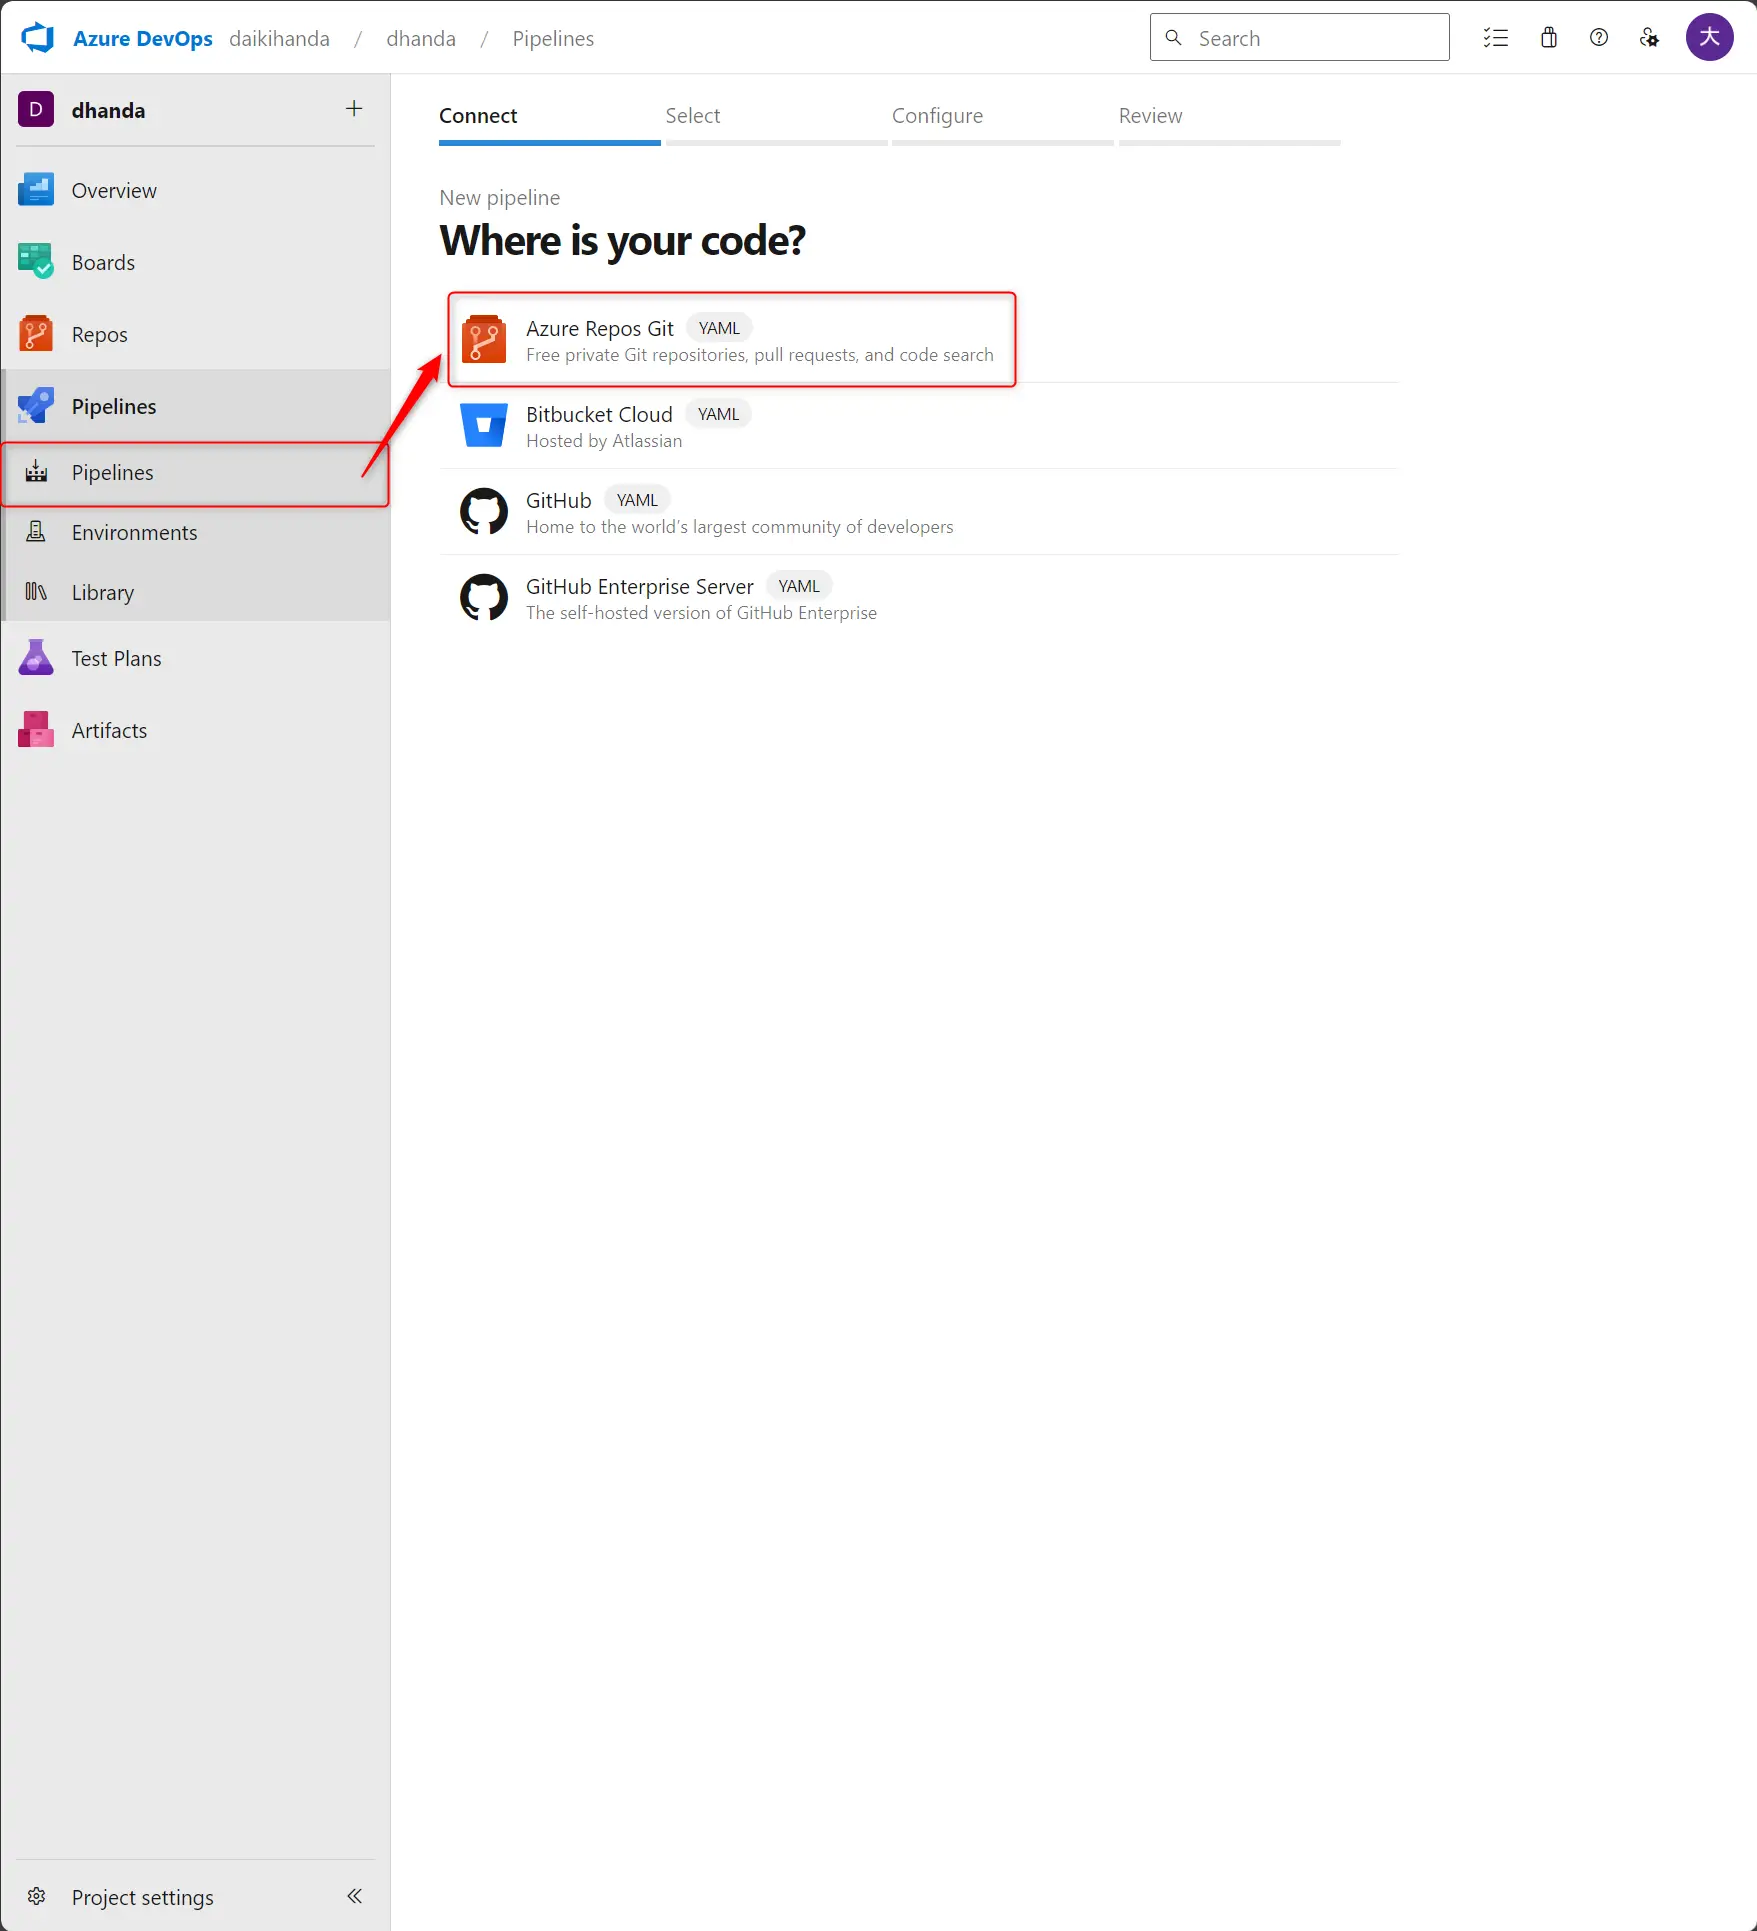Image resolution: width=1757 pixels, height=1931 pixels.
Task: Go to daikihanda organization breadcrumb
Action: (x=279, y=38)
